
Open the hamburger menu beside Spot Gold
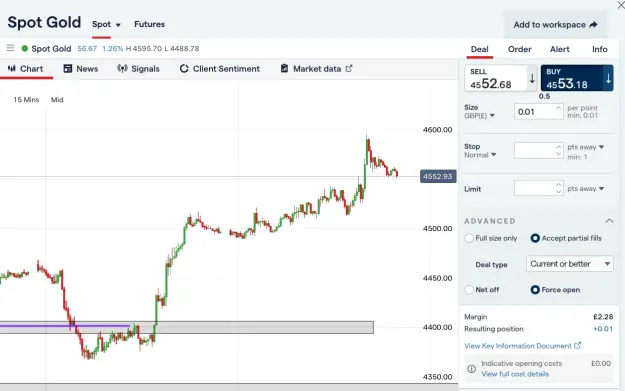click(x=10, y=48)
